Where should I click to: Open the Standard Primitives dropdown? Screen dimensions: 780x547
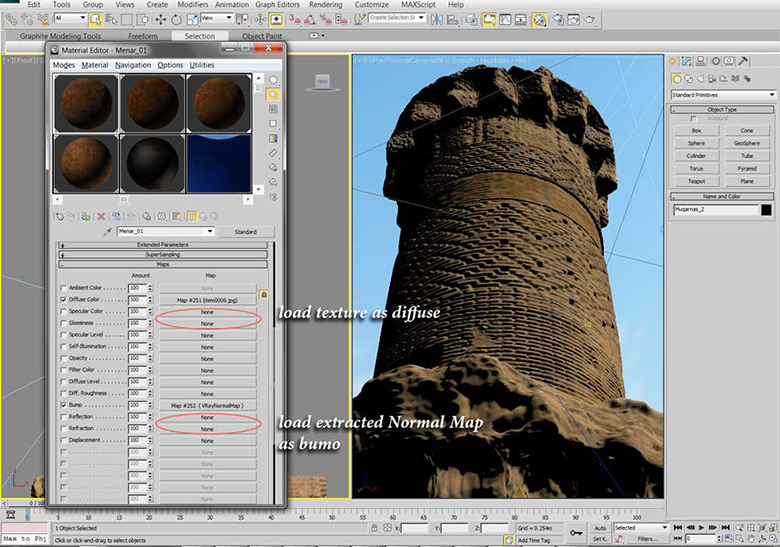723,95
